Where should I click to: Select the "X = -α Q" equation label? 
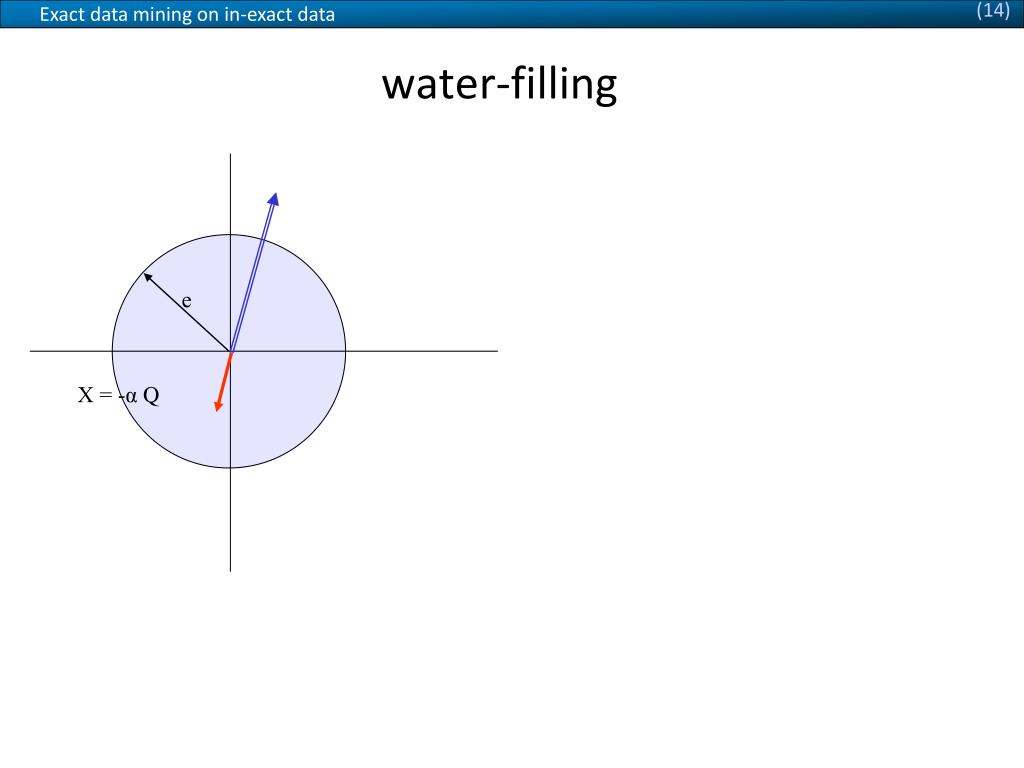pyautogui.click(x=119, y=395)
